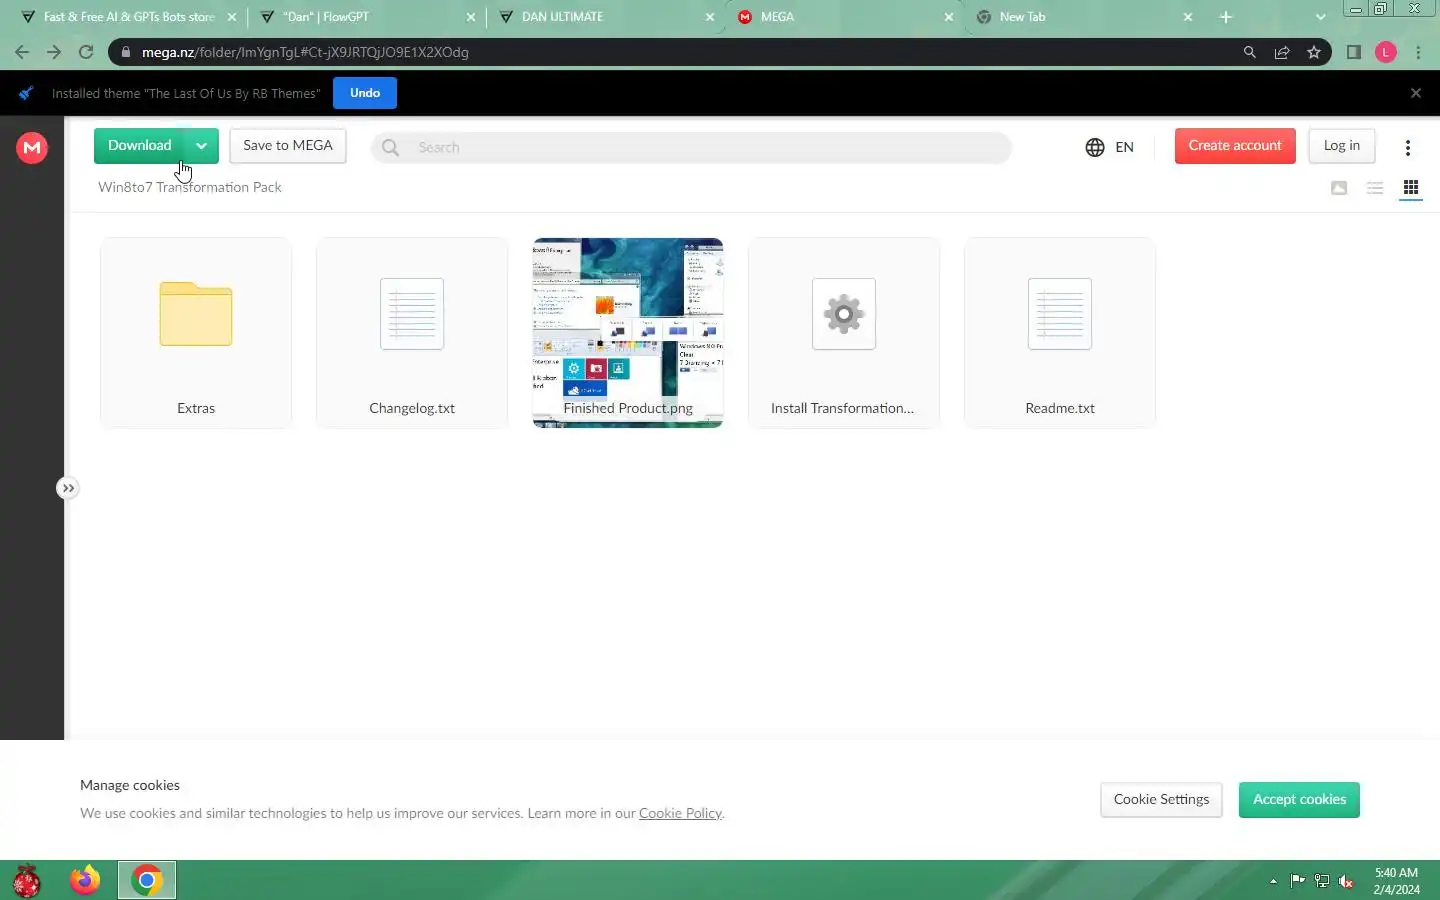Open the globe language selector
The width and height of the screenshot is (1440, 900).
pos(1095,147)
